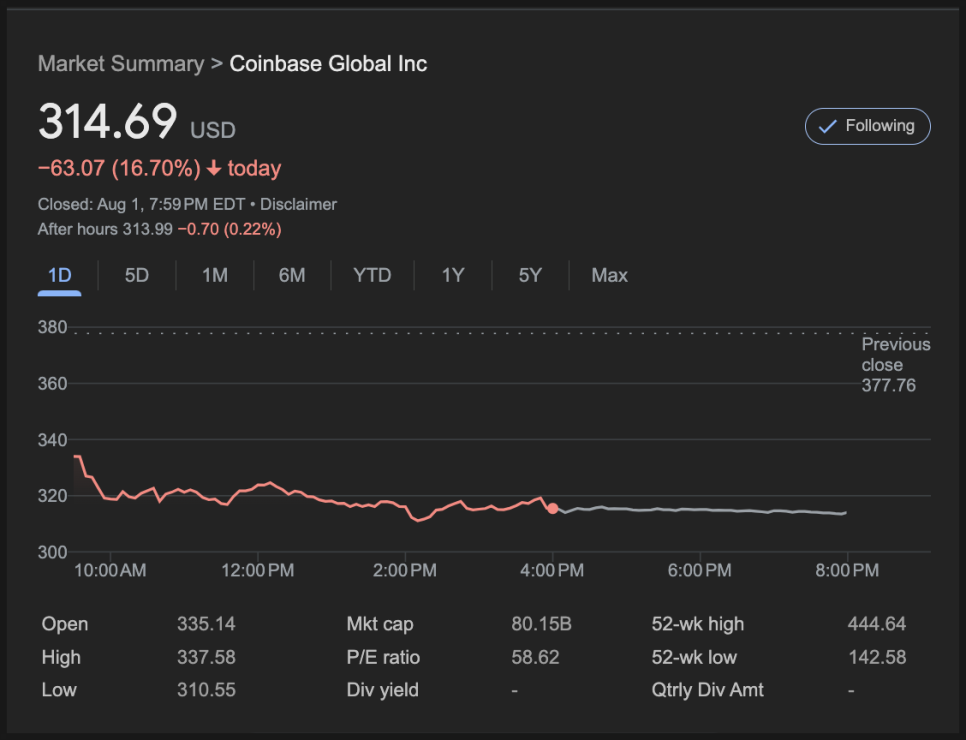Click the Open value 335.14
The height and width of the screenshot is (740, 966).
click(x=206, y=624)
